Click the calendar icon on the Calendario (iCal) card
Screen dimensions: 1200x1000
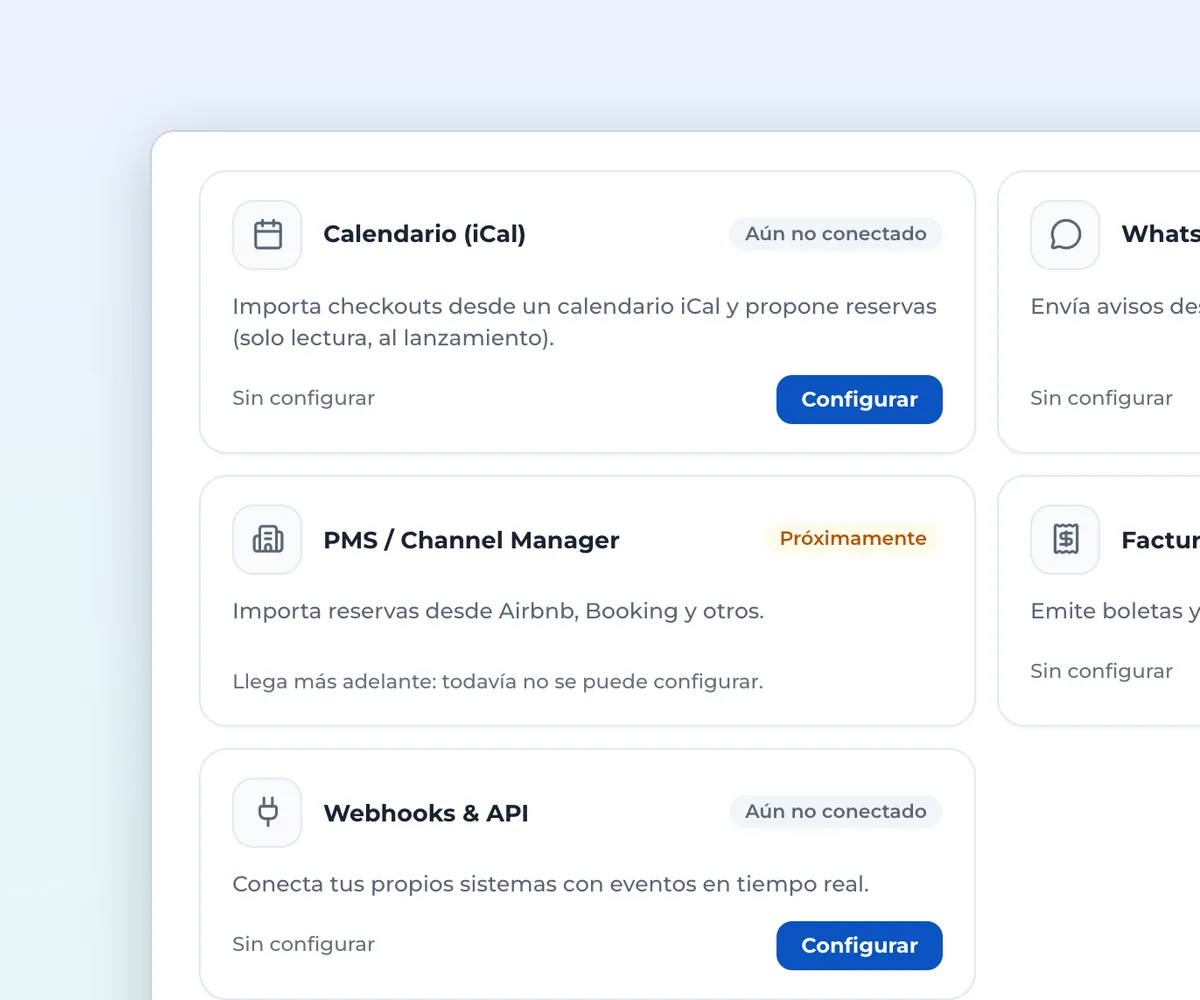[267, 235]
